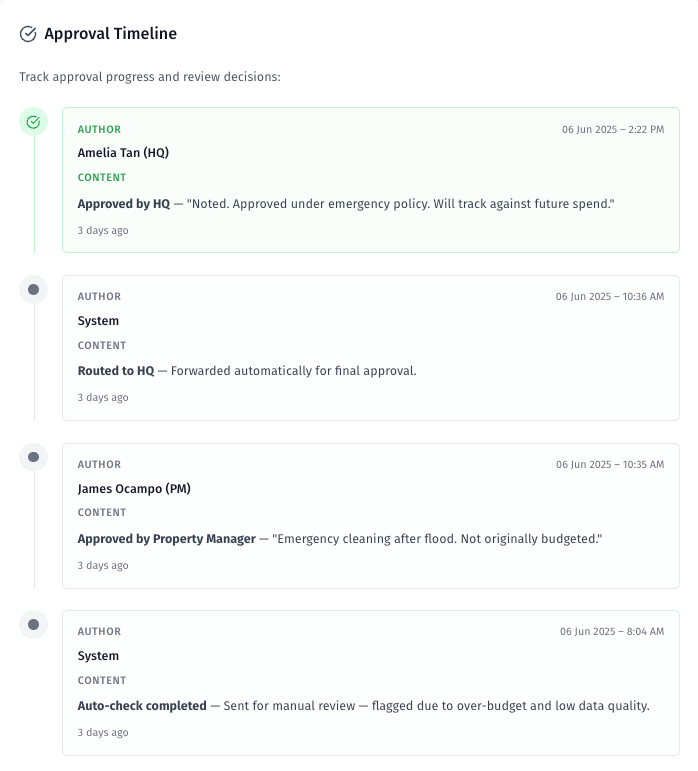Screen dimensions: 698x771
Task: Open the Amelia Tan (HQ) approval card
Action: [x=370, y=180]
